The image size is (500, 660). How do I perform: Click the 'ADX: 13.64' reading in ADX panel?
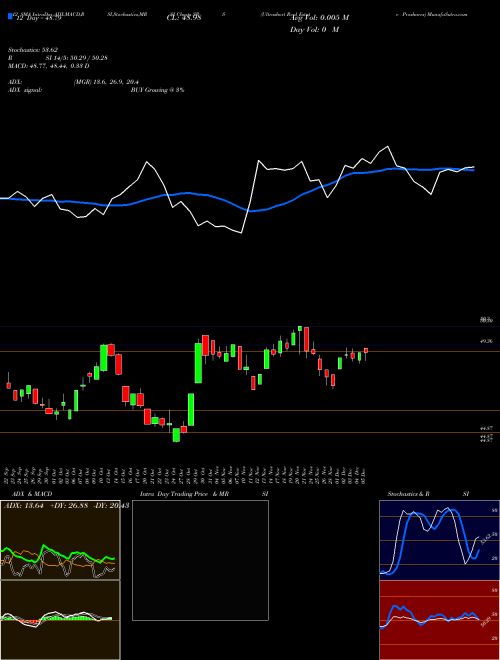[24, 506]
